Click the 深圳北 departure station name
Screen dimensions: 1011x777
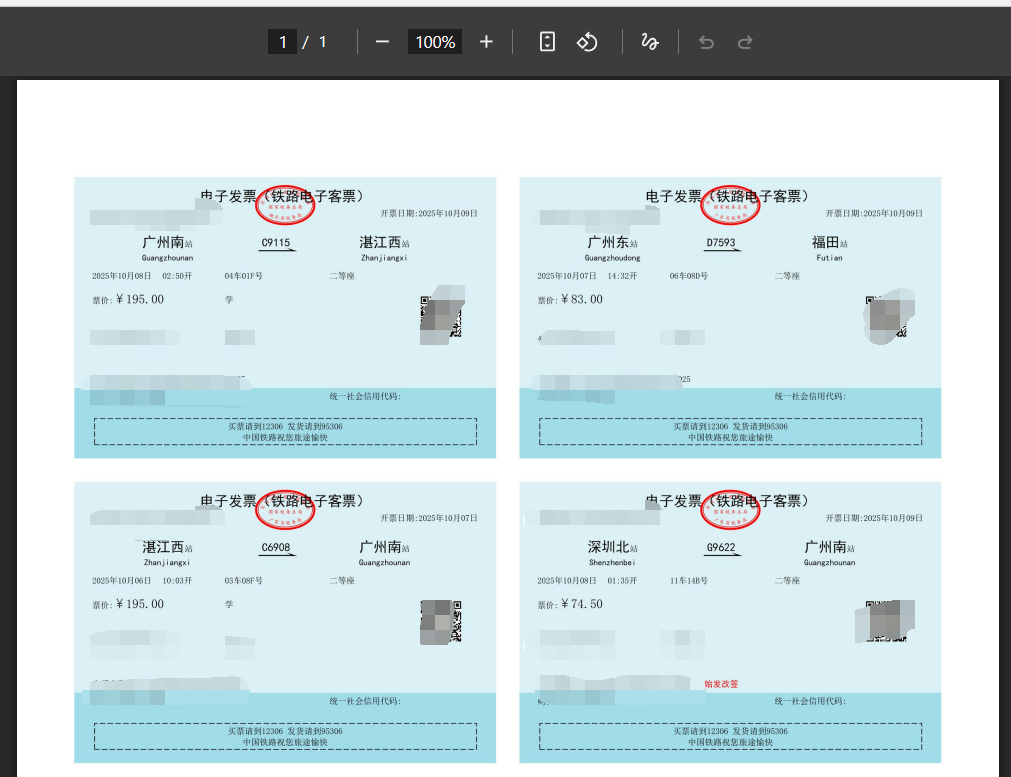(x=608, y=547)
